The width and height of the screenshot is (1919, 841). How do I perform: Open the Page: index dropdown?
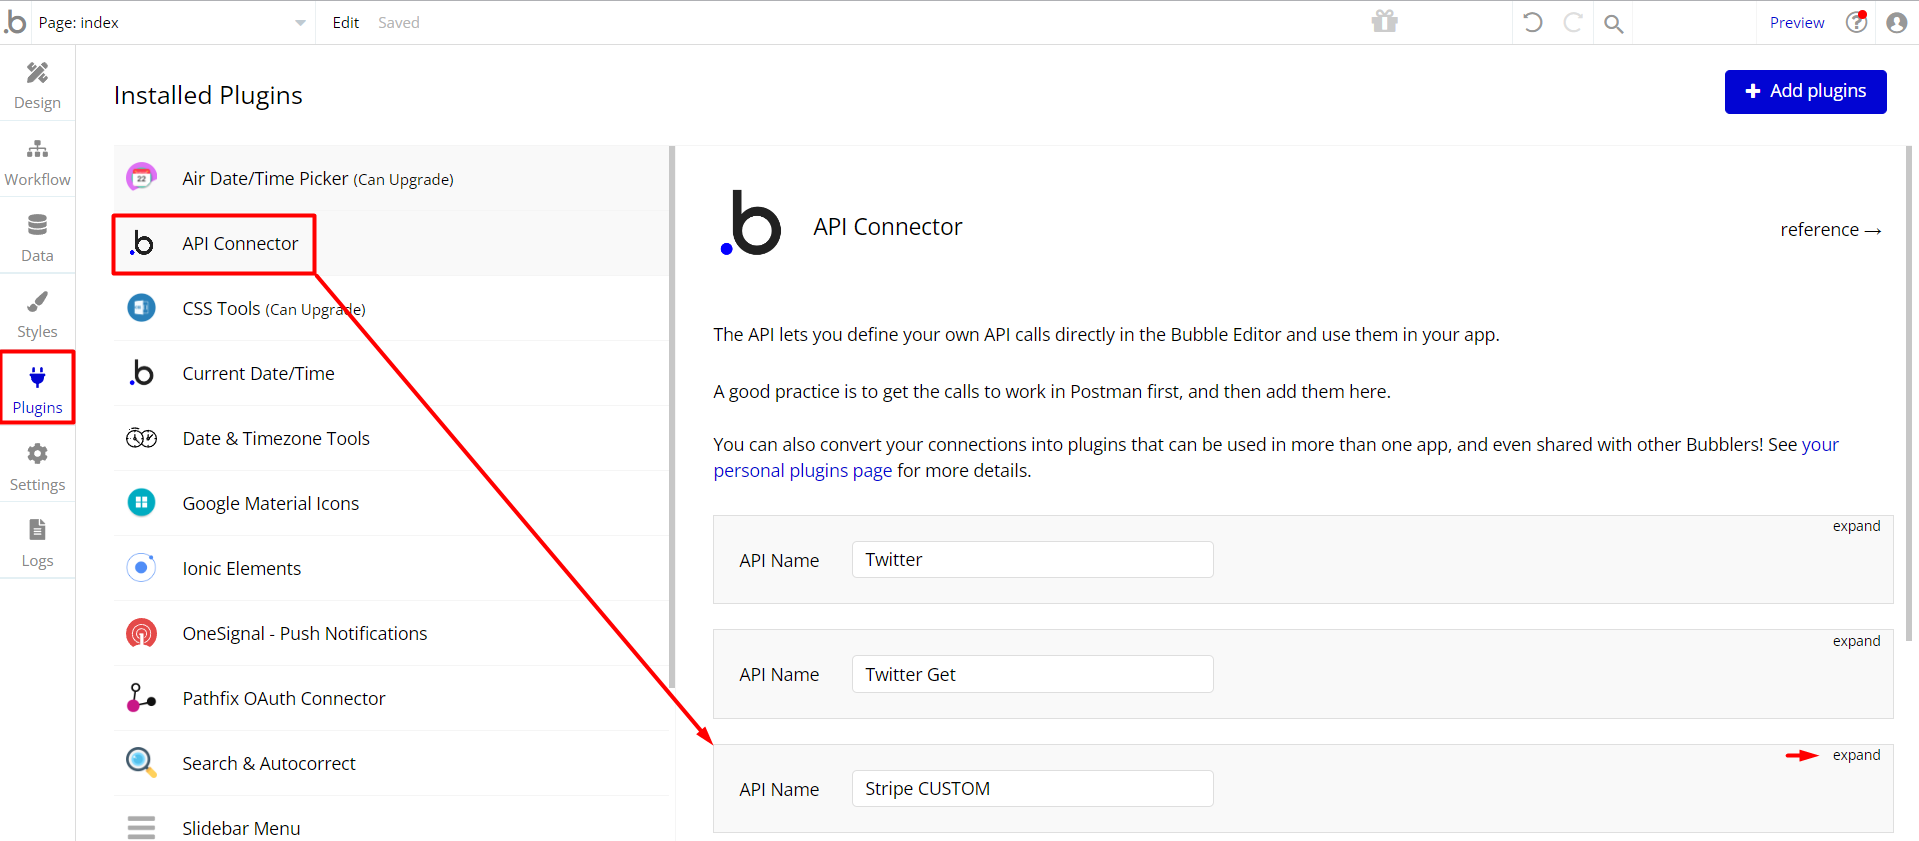(172, 22)
